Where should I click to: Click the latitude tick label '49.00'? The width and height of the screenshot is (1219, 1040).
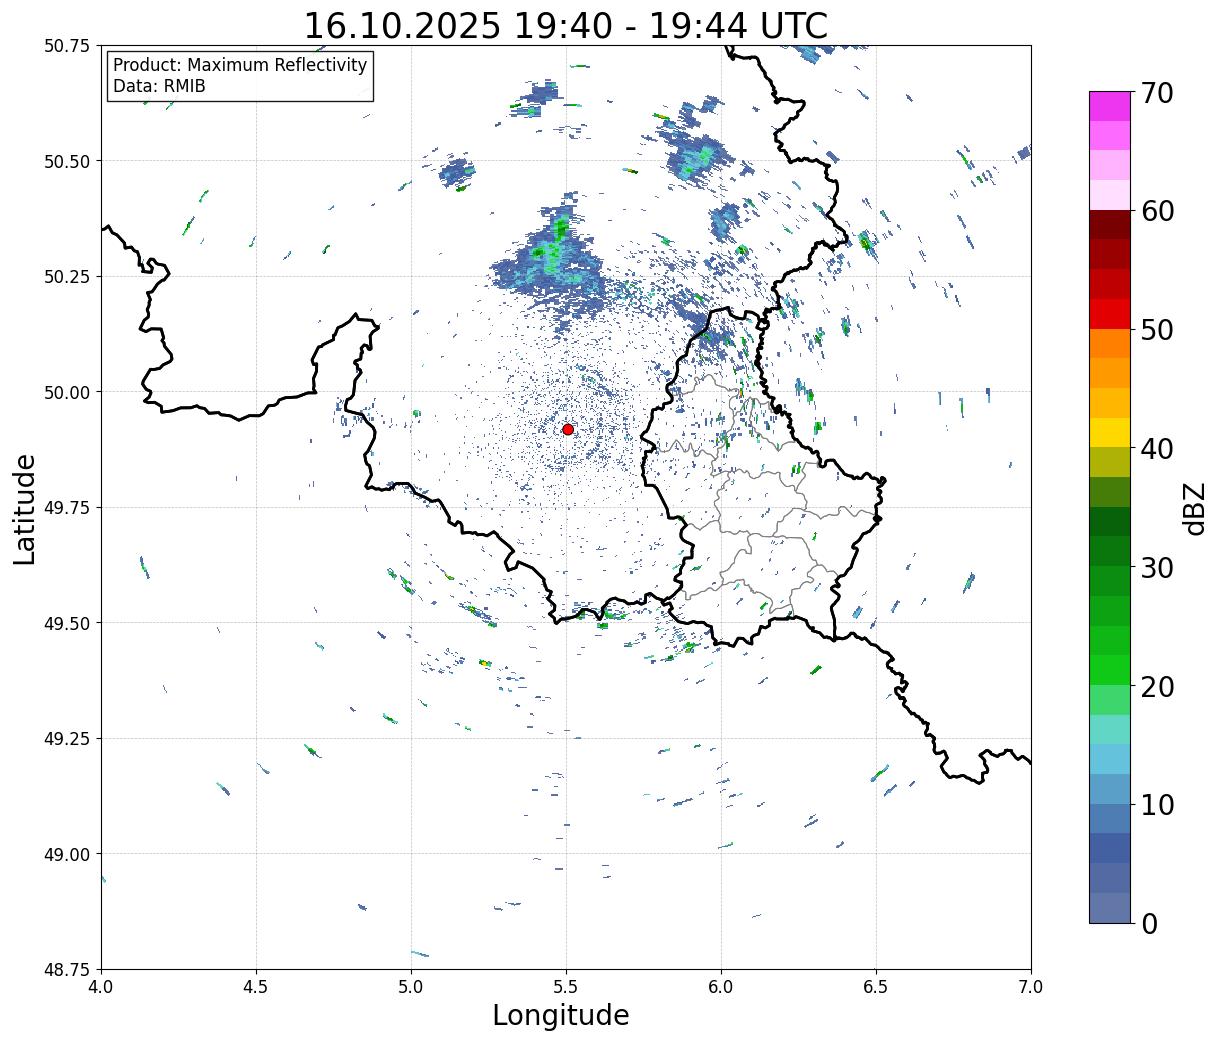coord(66,854)
